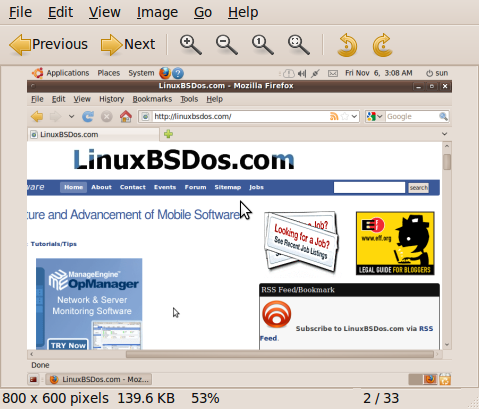The width and height of the screenshot is (479, 409).
Task: Open the image viewer File menu
Action: (20, 12)
